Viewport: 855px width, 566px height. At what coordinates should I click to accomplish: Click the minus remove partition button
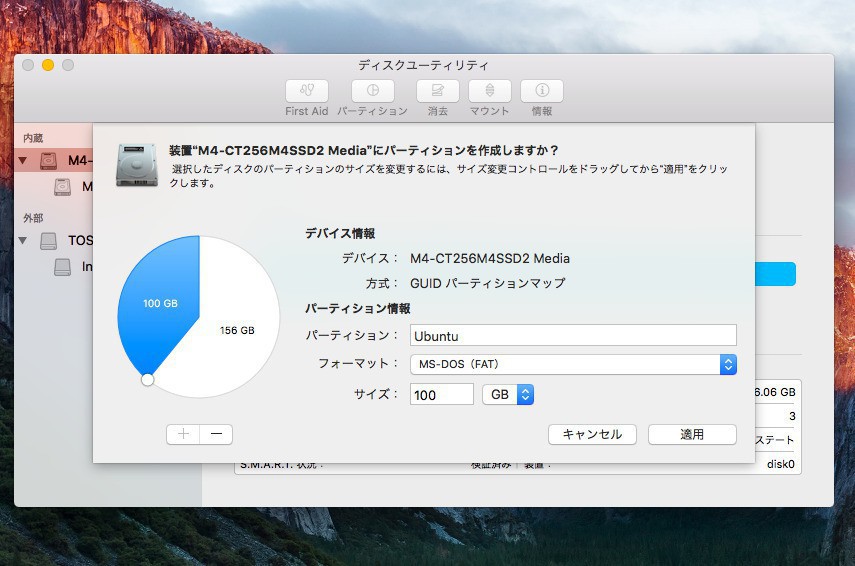point(216,435)
